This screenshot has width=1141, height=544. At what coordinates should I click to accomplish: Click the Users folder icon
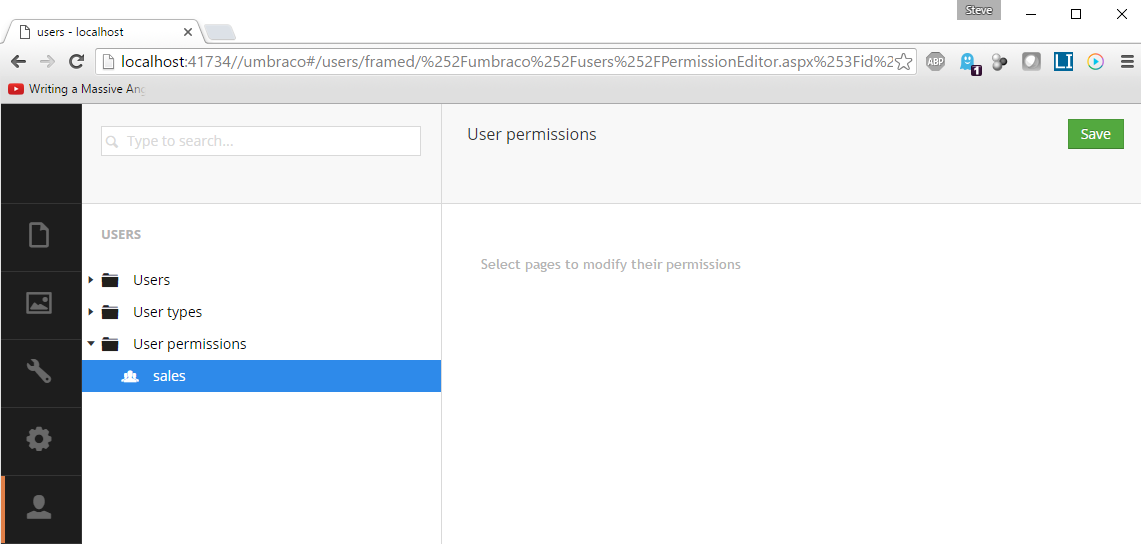(110, 280)
